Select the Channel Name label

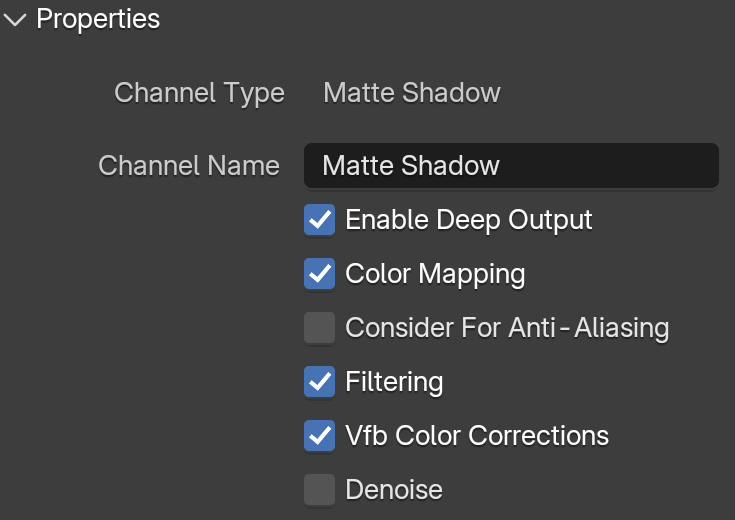(x=189, y=166)
